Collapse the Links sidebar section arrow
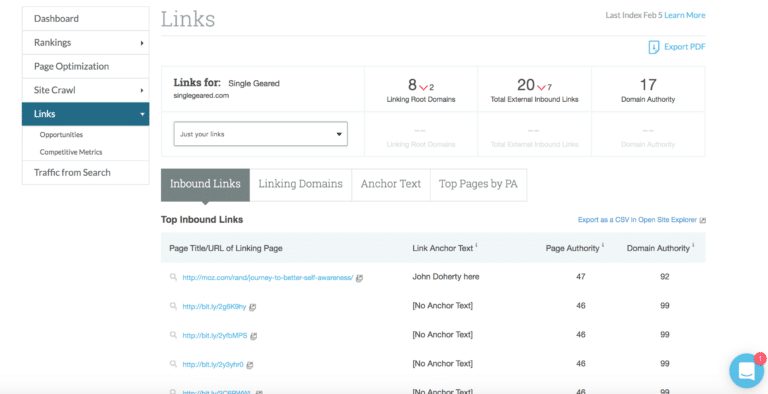 pos(143,114)
